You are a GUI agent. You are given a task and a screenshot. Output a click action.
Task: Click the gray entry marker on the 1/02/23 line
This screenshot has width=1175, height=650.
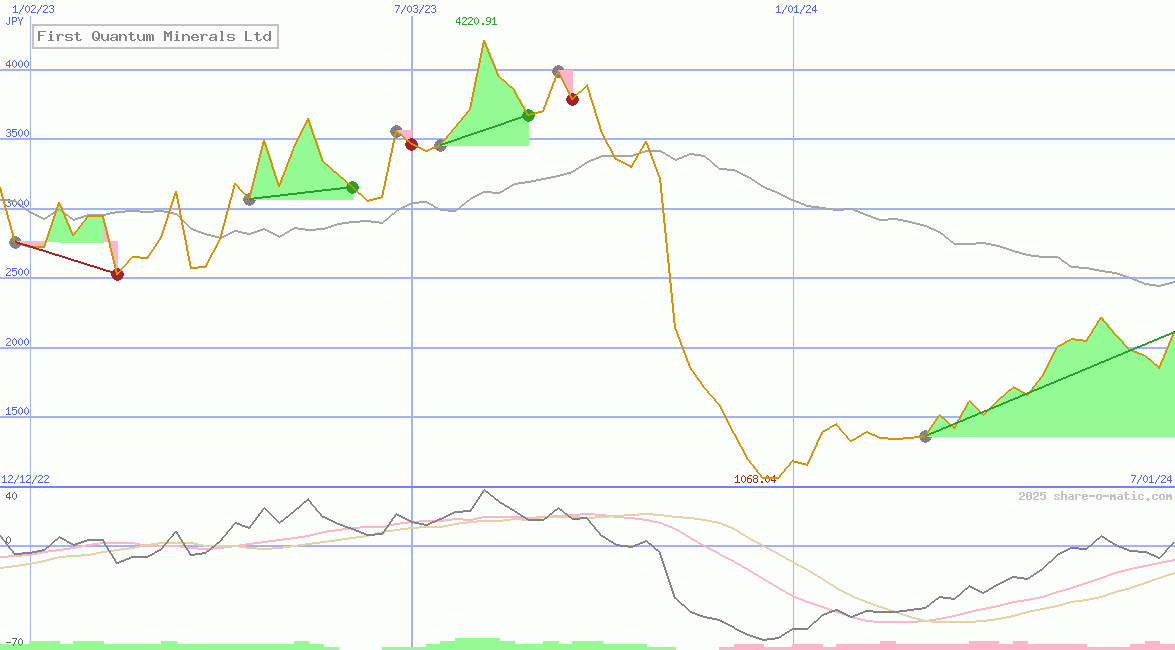pos(15,242)
